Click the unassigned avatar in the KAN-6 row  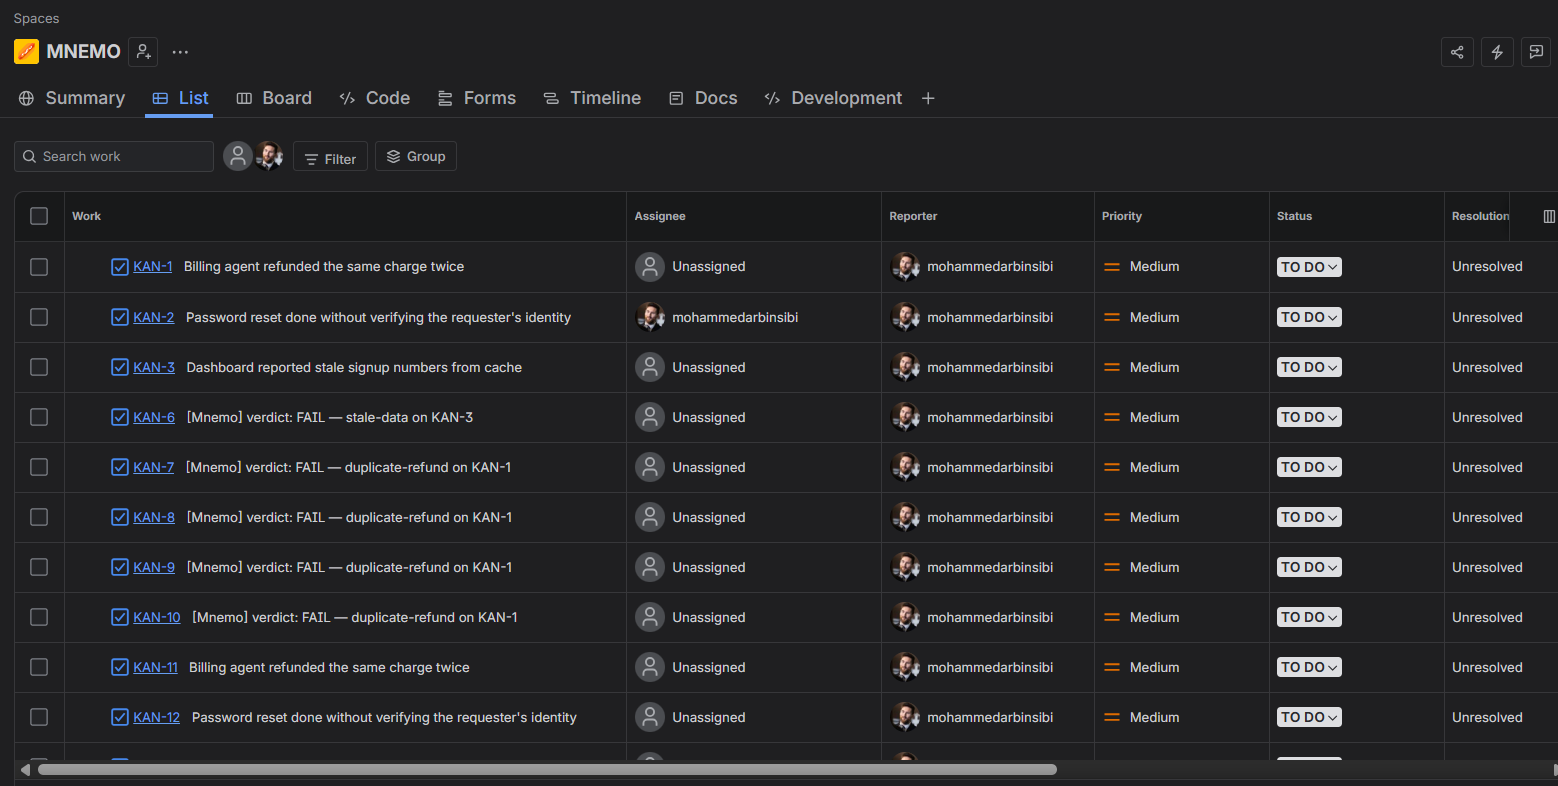tap(650, 417)
